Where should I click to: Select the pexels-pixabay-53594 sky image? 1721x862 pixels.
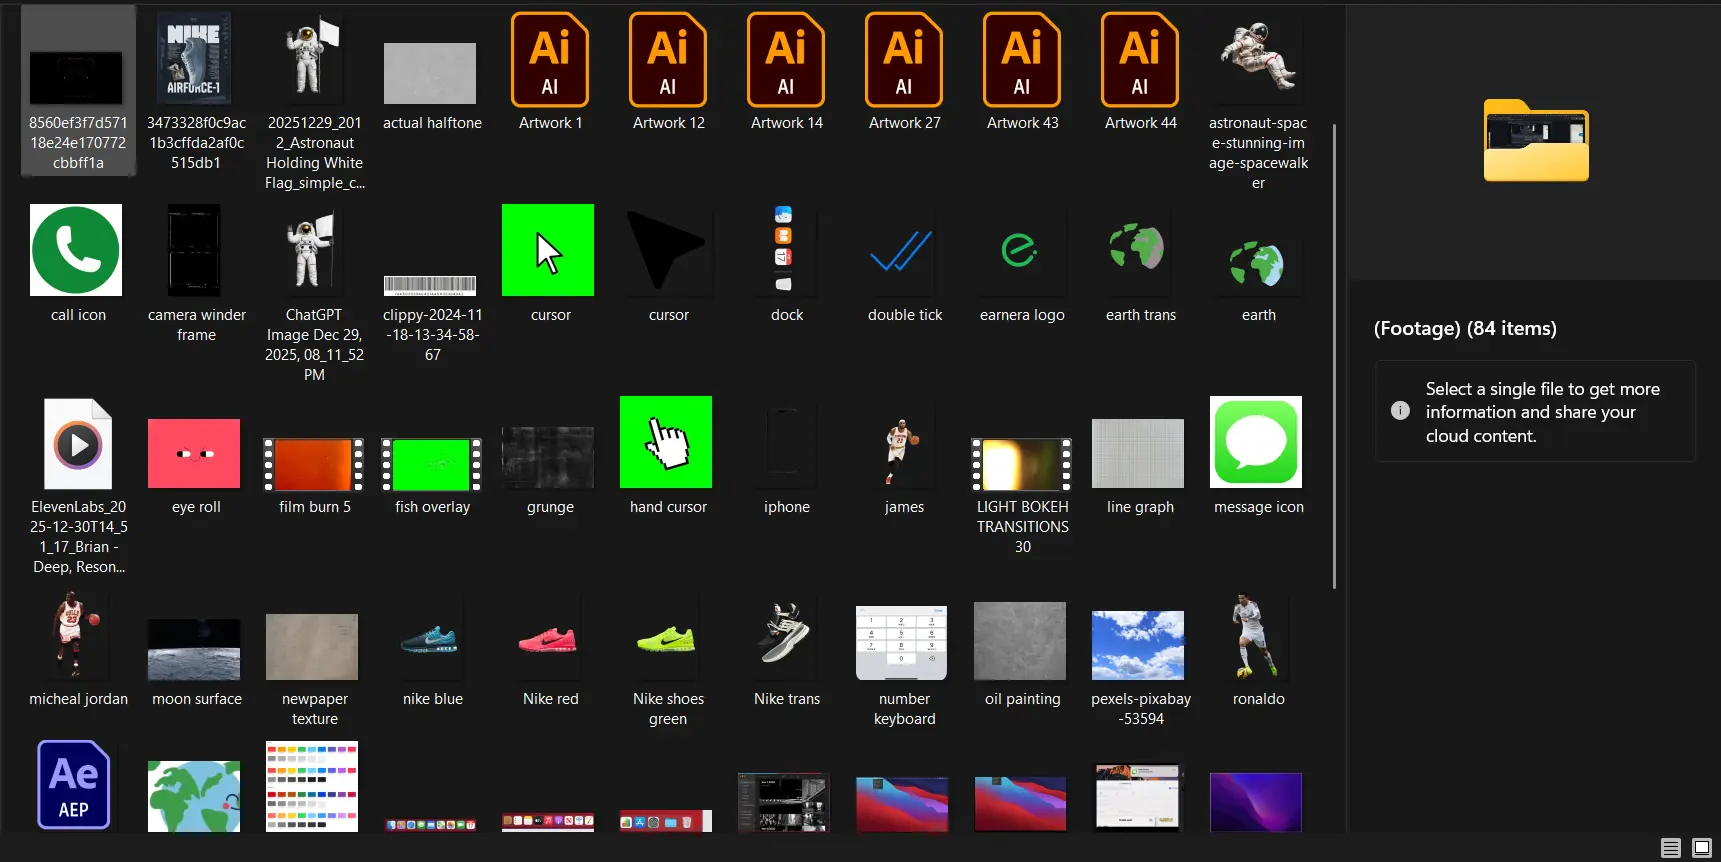tap(1138, 645)
